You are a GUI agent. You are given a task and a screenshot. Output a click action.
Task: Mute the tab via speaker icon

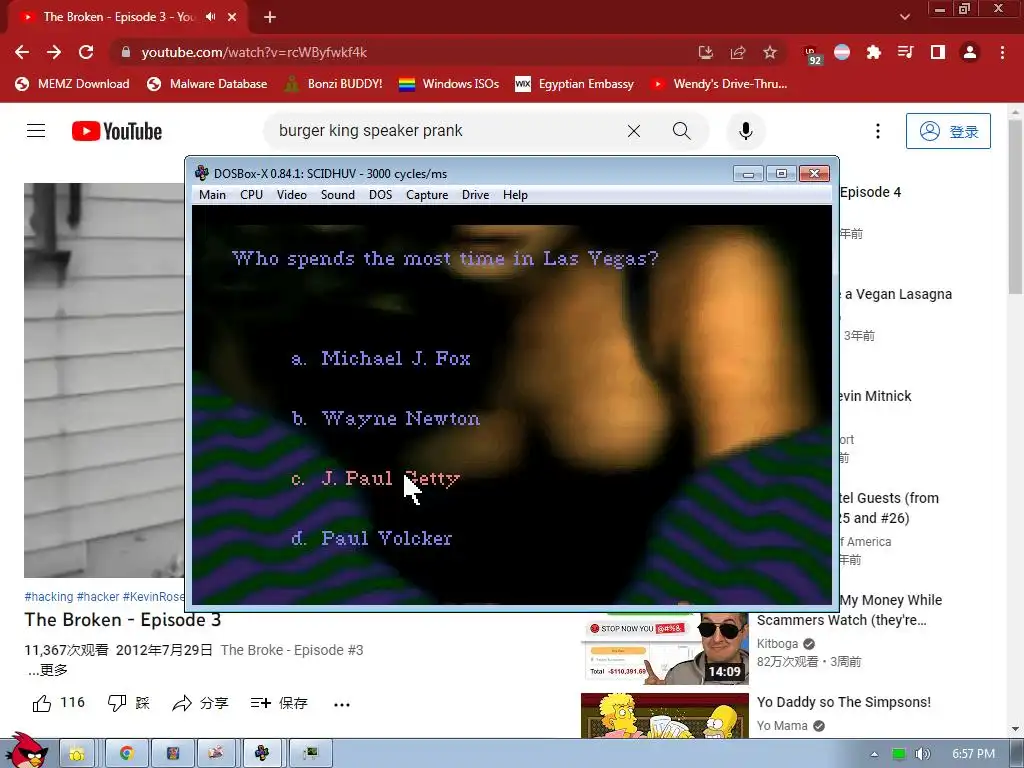[x=210, y=17]
